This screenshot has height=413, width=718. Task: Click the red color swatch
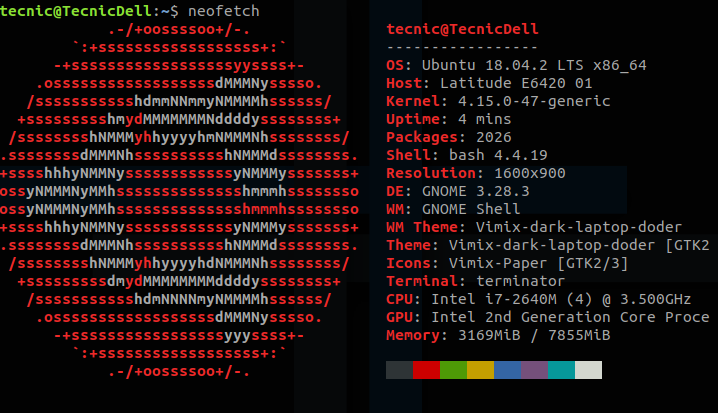tap(426, 370)
